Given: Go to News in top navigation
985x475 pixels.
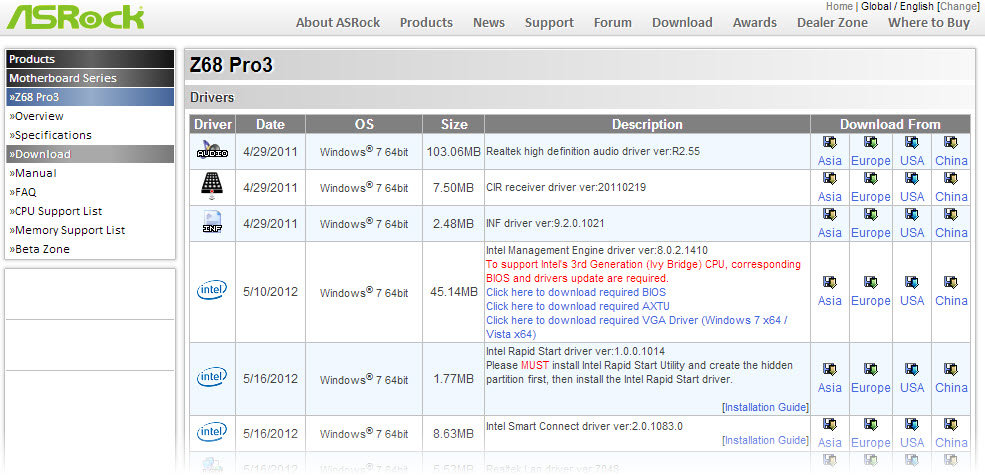Looking at the screenshot, I should pos(489,23).
